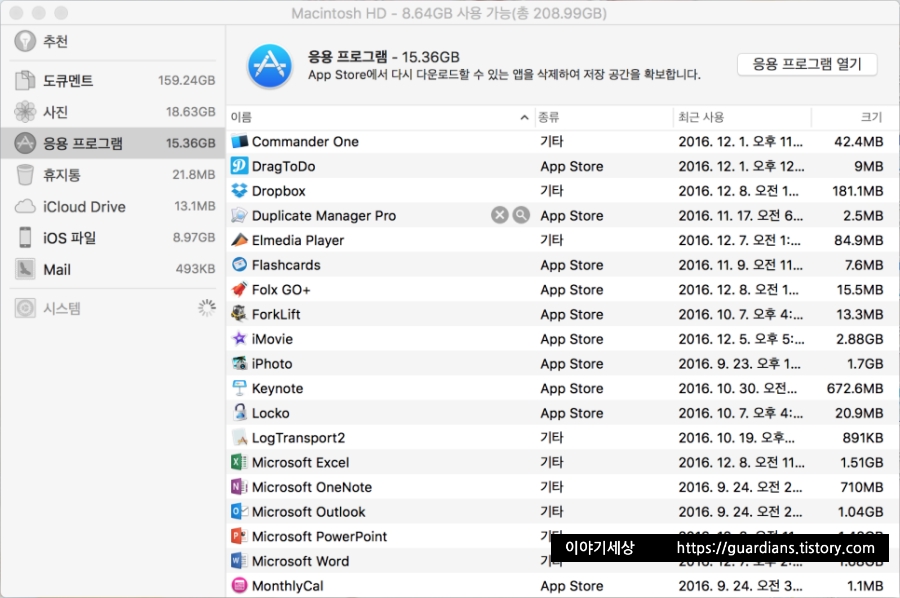900x598 pixels.
Task: Click the 493KB size next to Mail
Action: pyautogui.click(x=195, y=269)
